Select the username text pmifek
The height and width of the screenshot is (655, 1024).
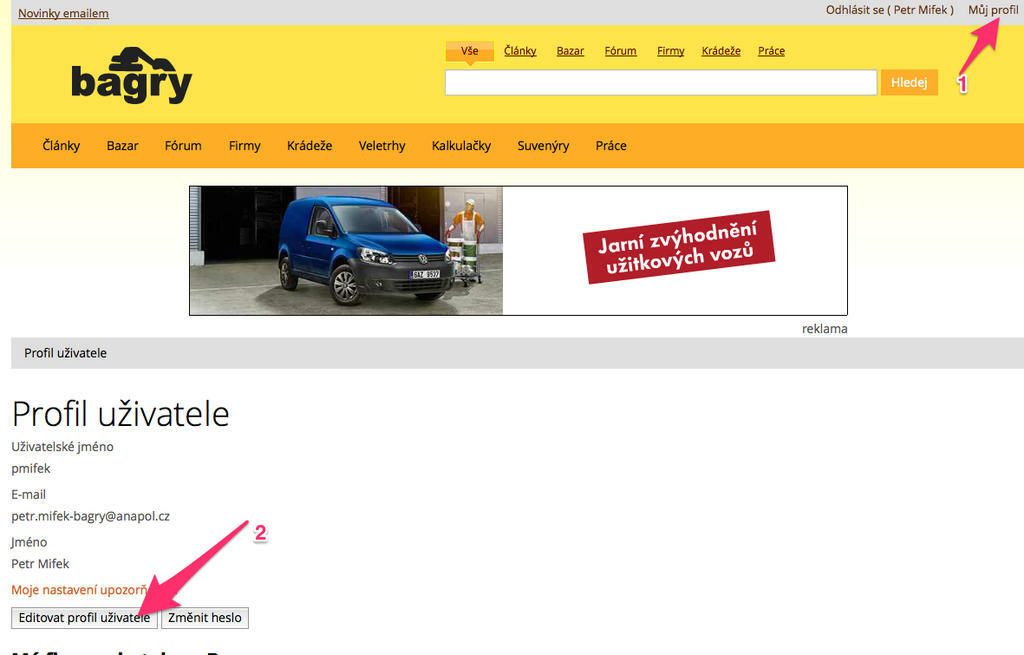tap(31, 468)
